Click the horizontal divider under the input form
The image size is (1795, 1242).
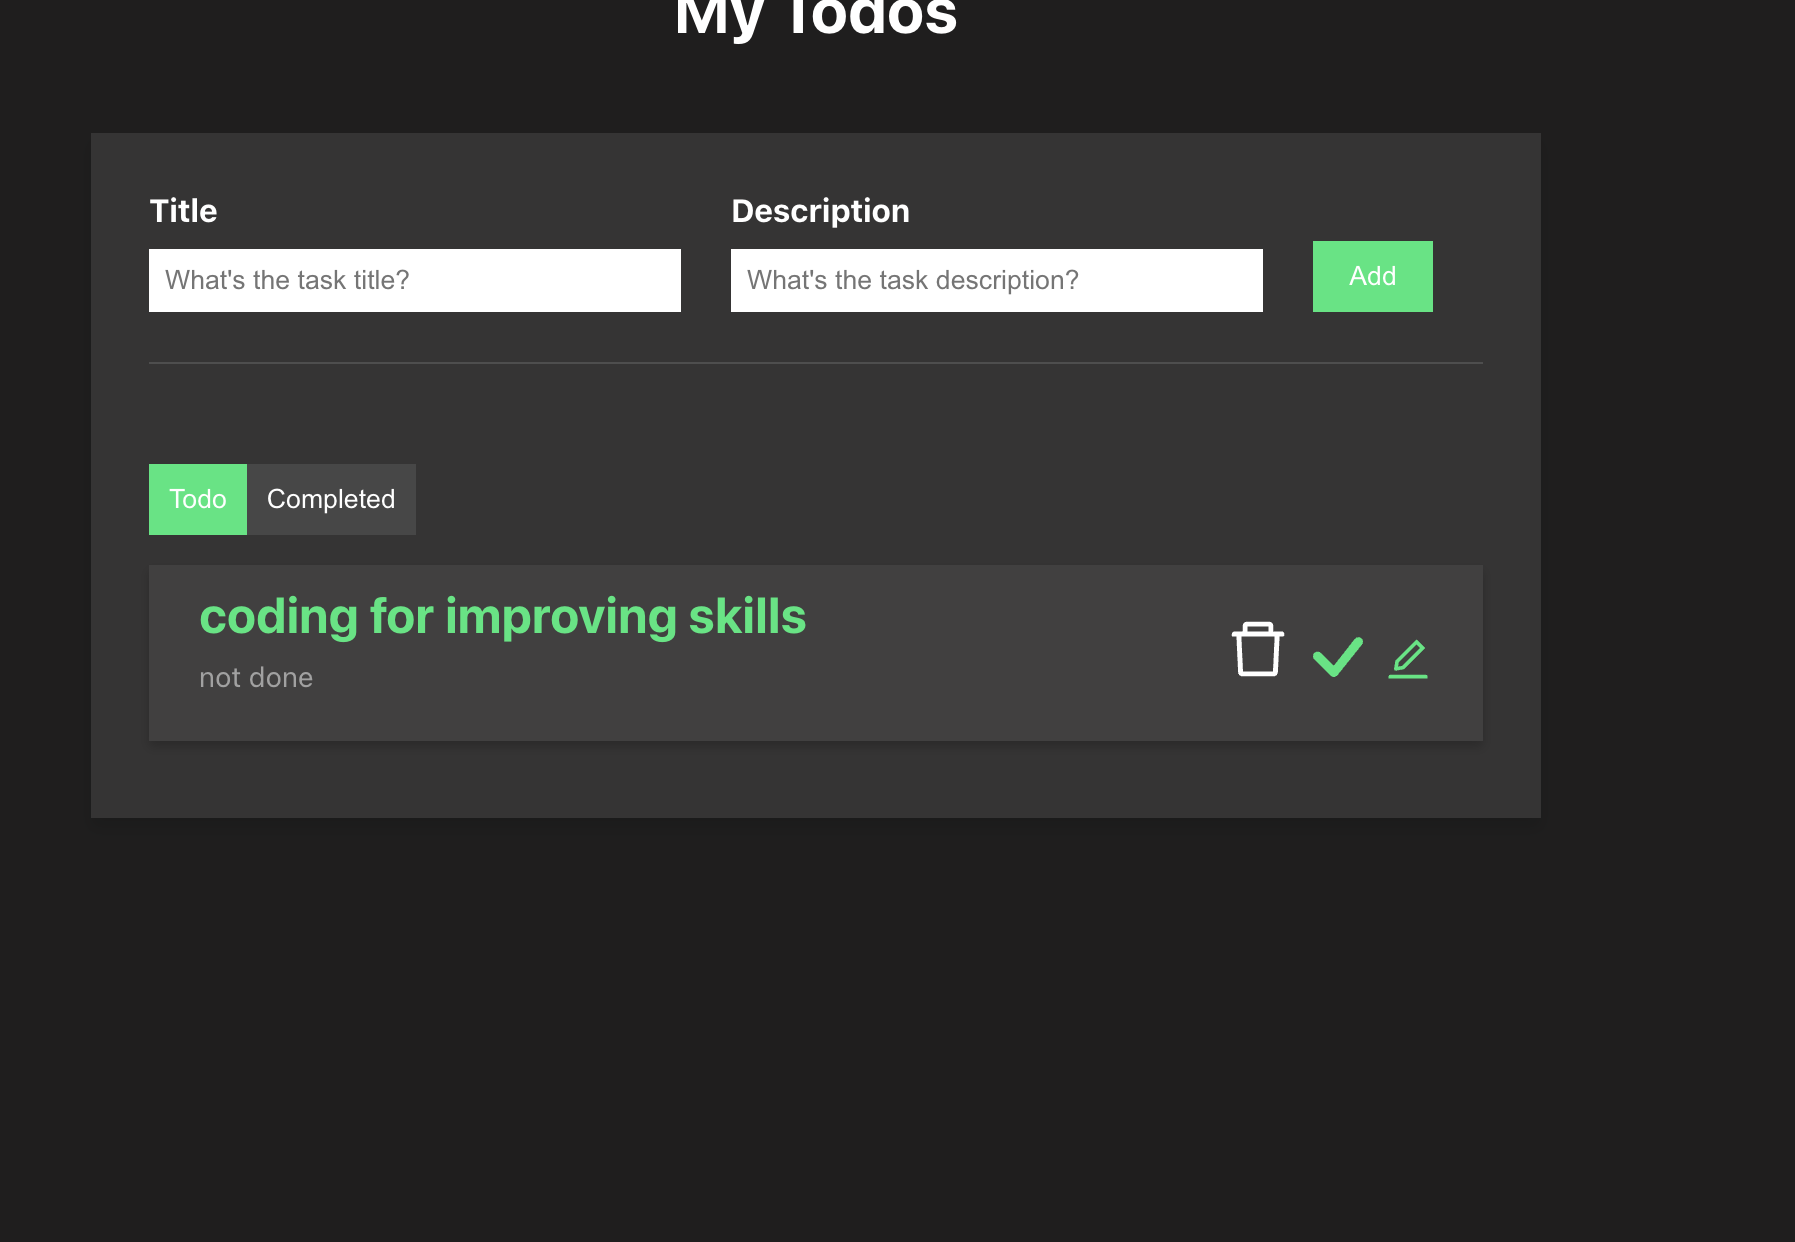815,363
